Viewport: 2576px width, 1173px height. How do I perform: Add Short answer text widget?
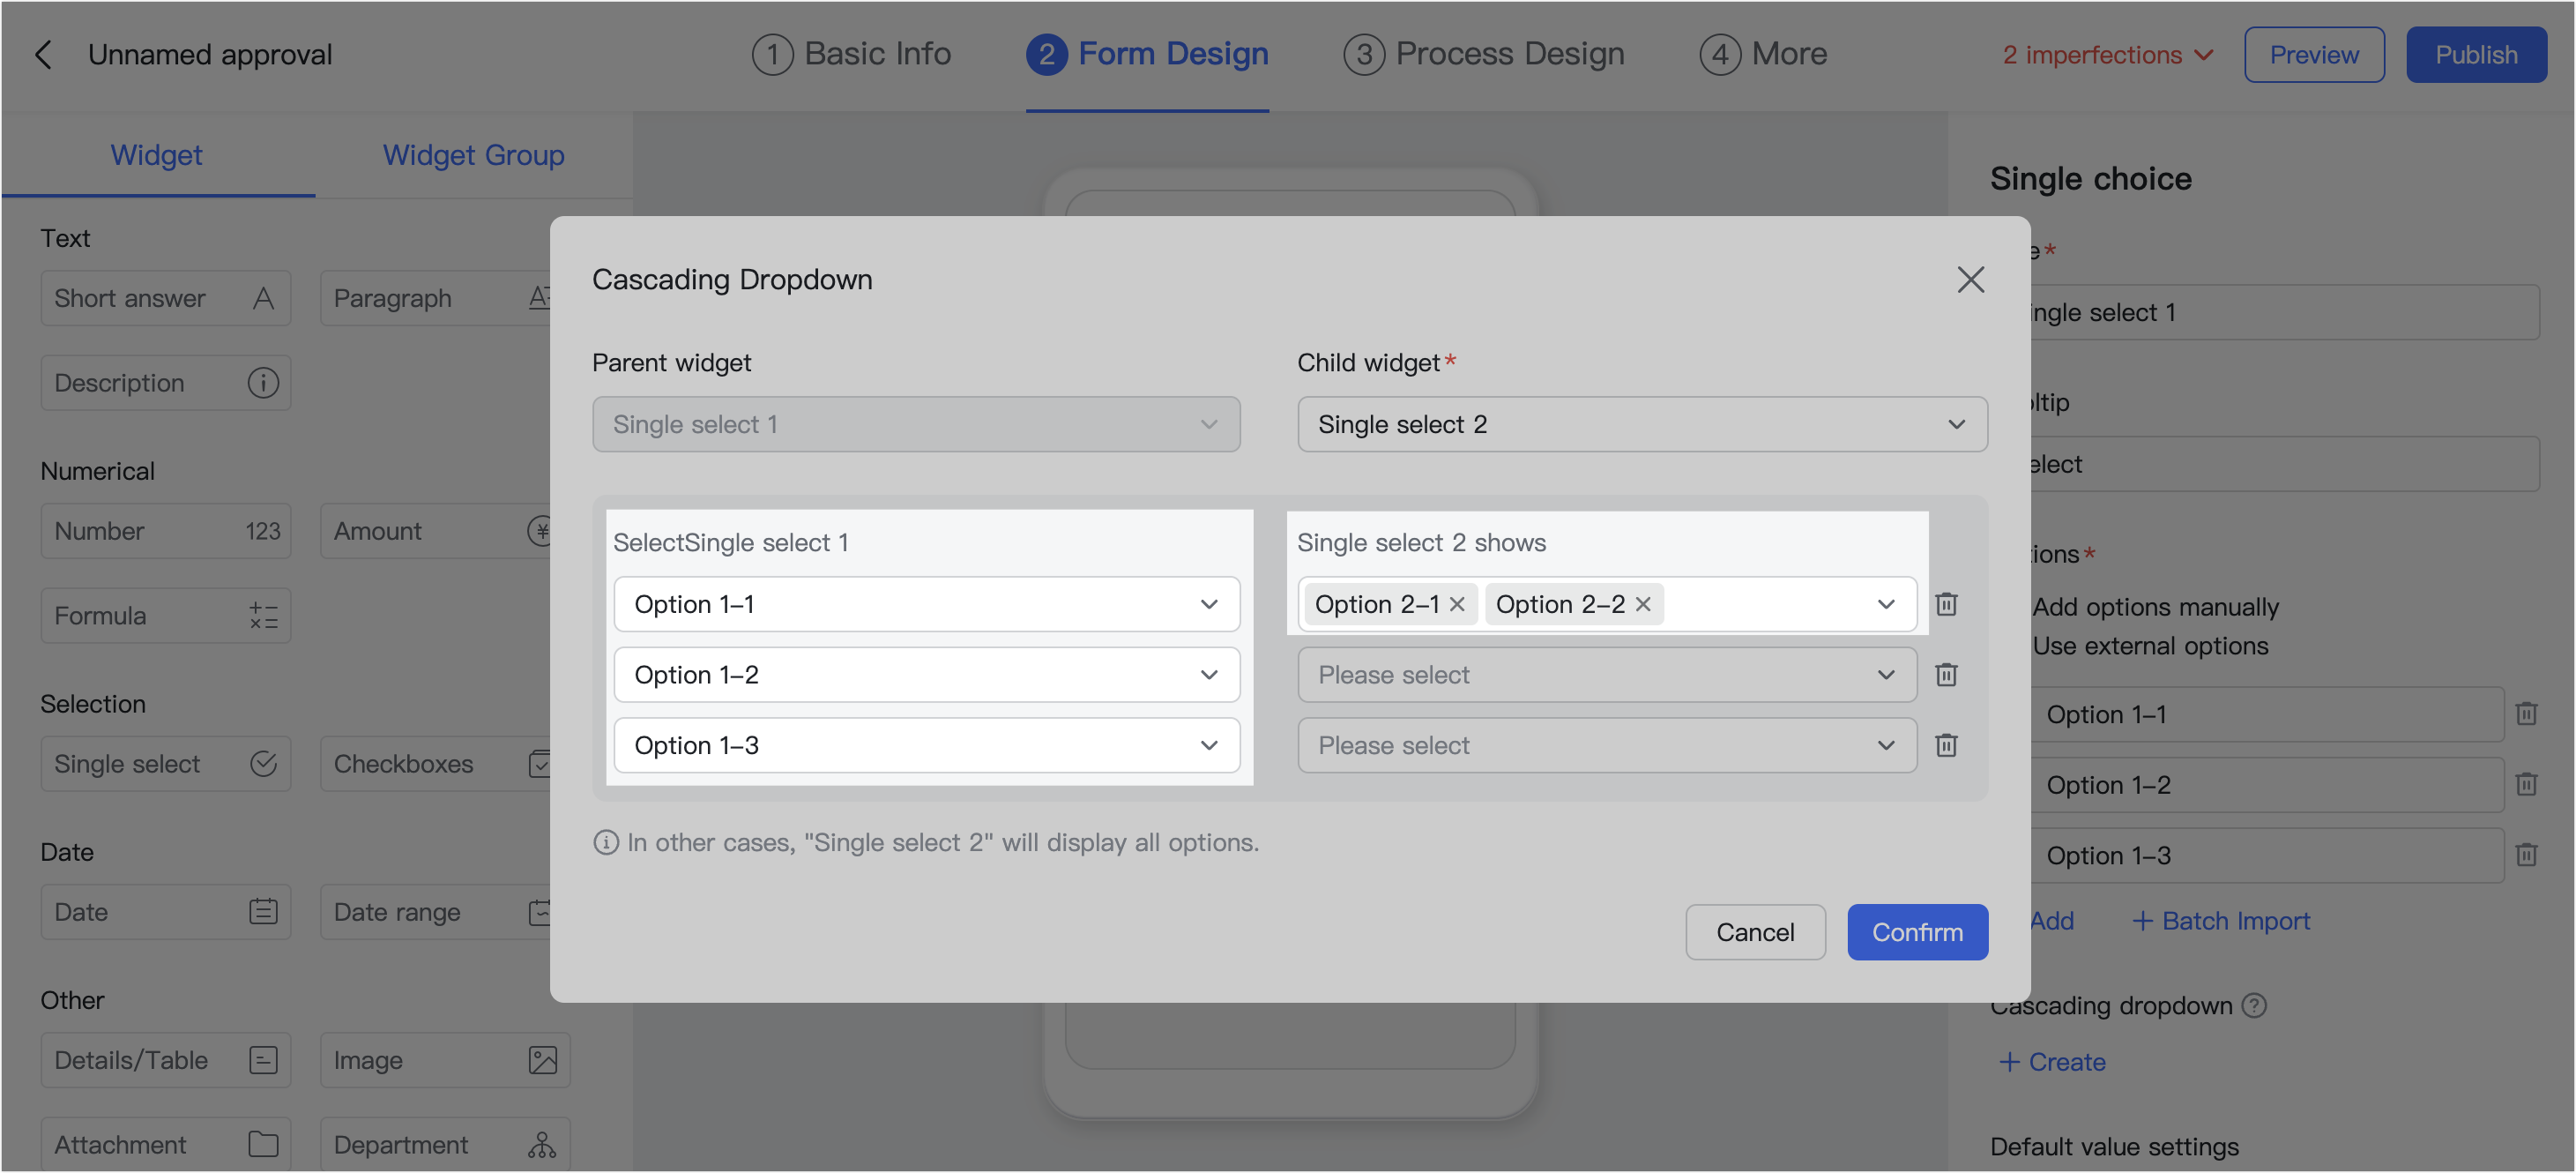(166, 298)
